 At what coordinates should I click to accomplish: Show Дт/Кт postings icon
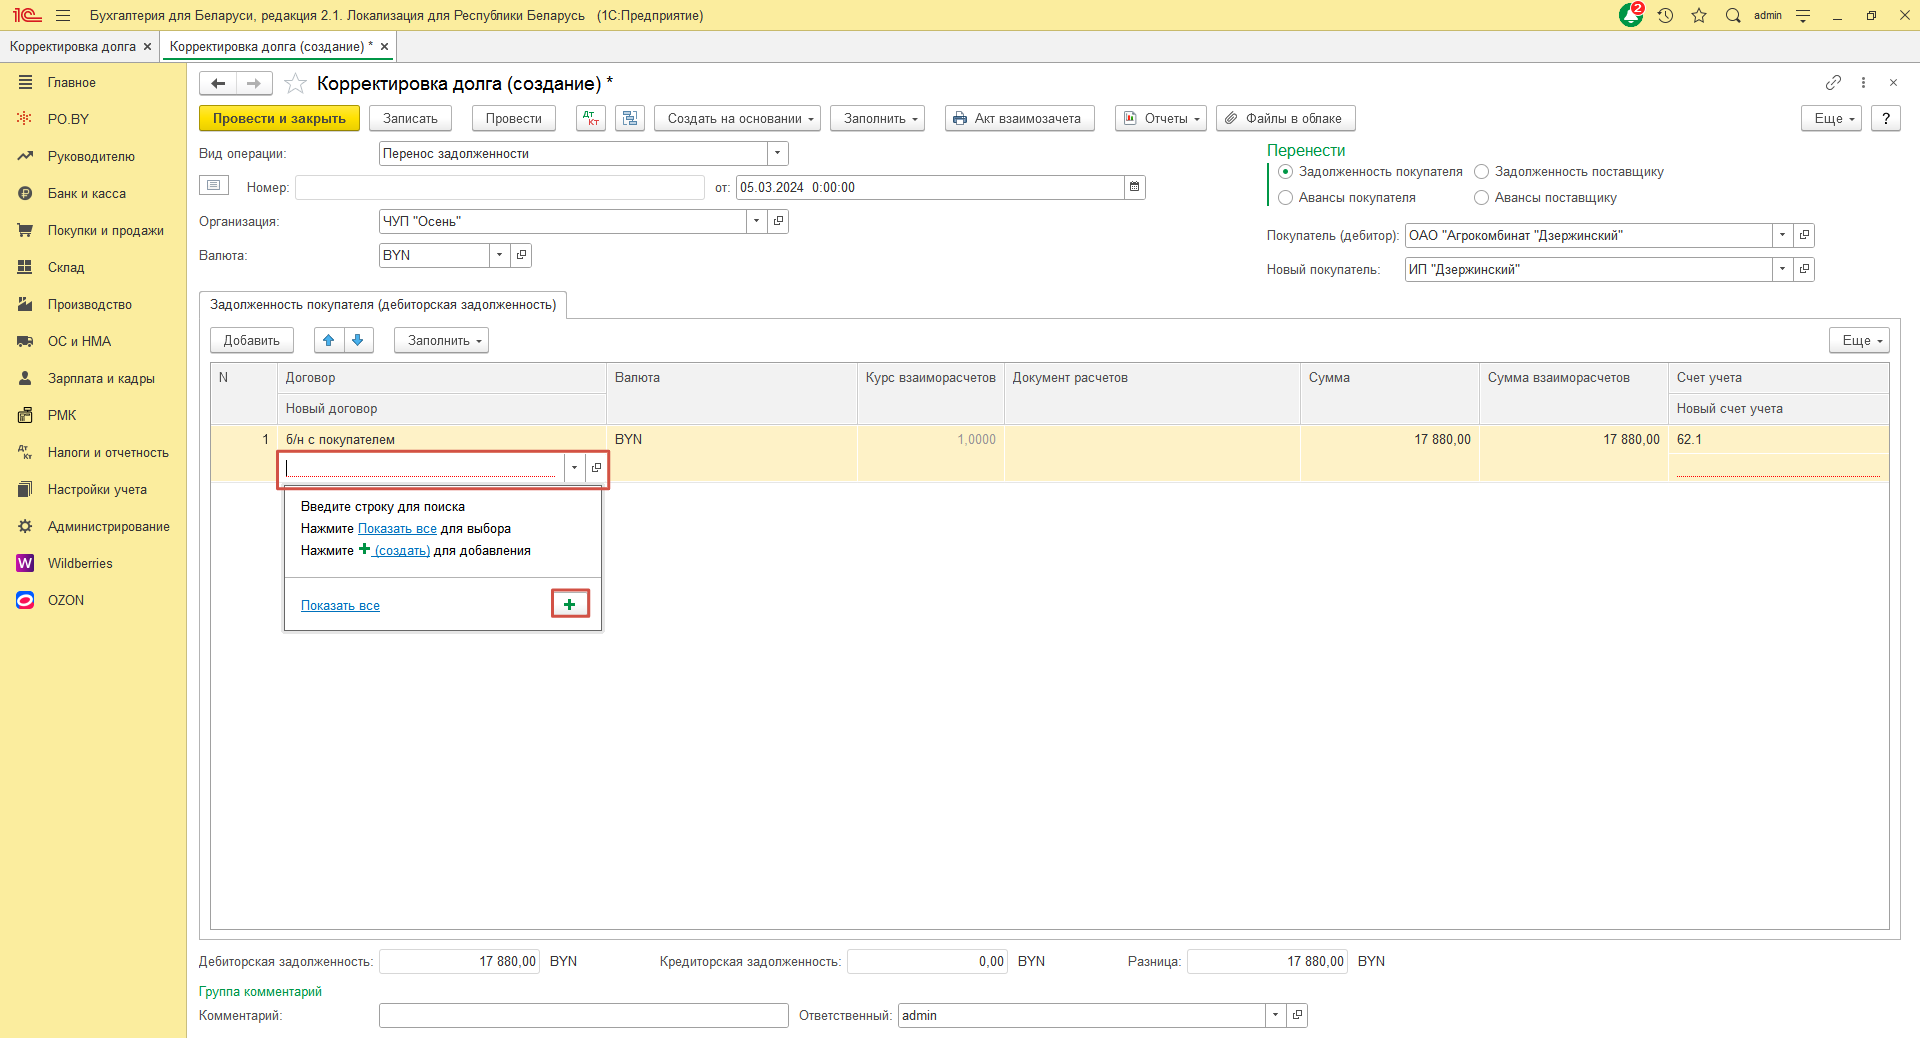point(591,118)
